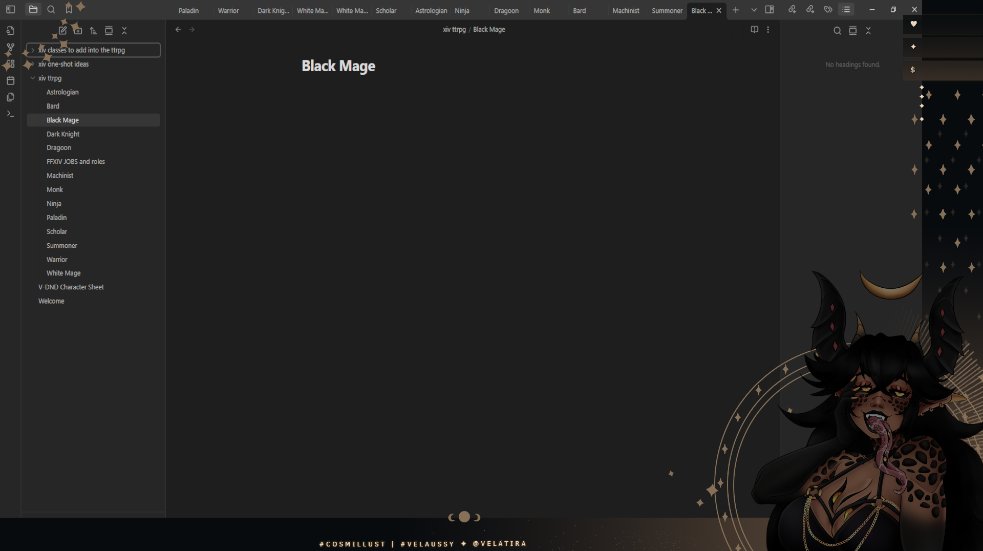This screenshot has height=551, width=983.
Task: Toggle the left sidebar panel icon
Action: point(10,9)
